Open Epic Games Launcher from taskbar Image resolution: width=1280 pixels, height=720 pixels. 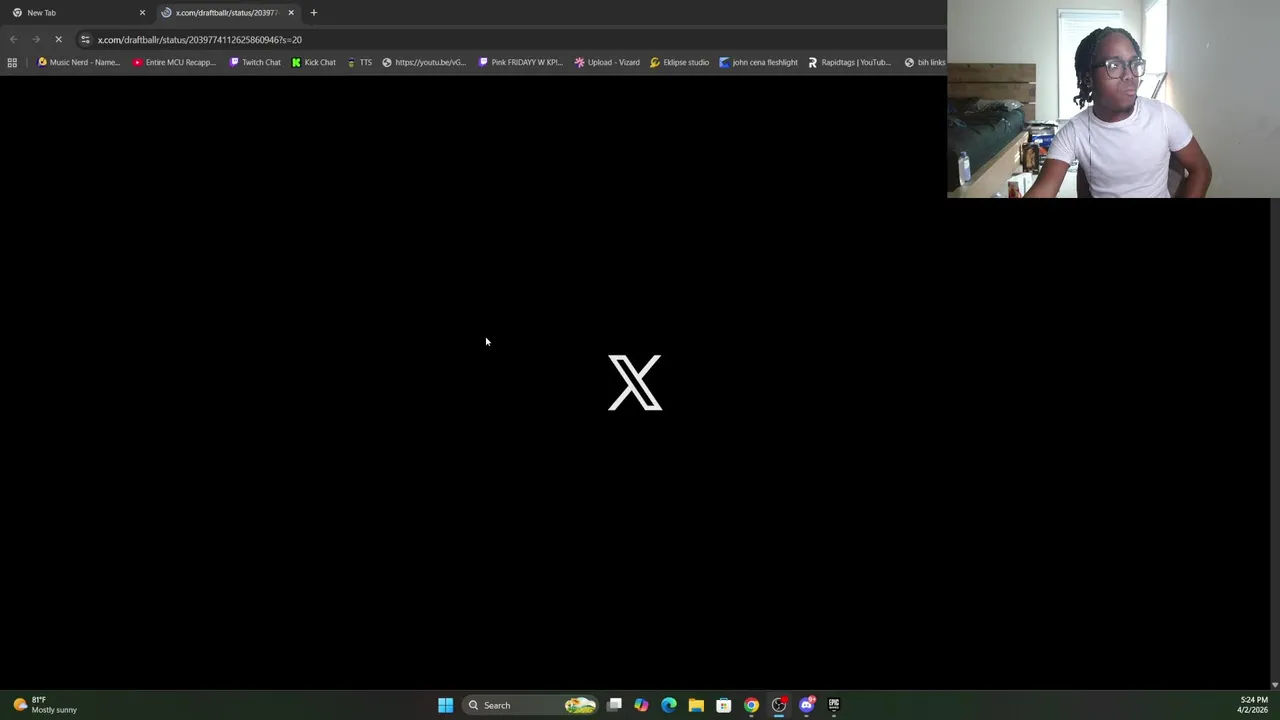tap(834, 705)
